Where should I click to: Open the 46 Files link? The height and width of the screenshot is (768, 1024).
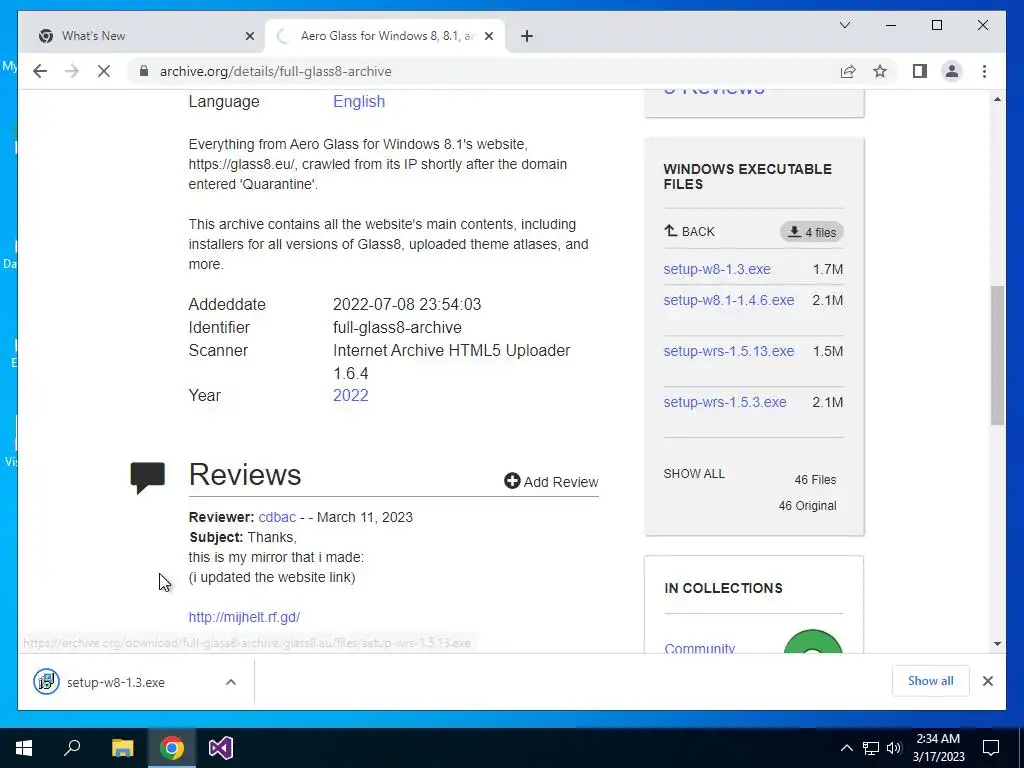815,480
